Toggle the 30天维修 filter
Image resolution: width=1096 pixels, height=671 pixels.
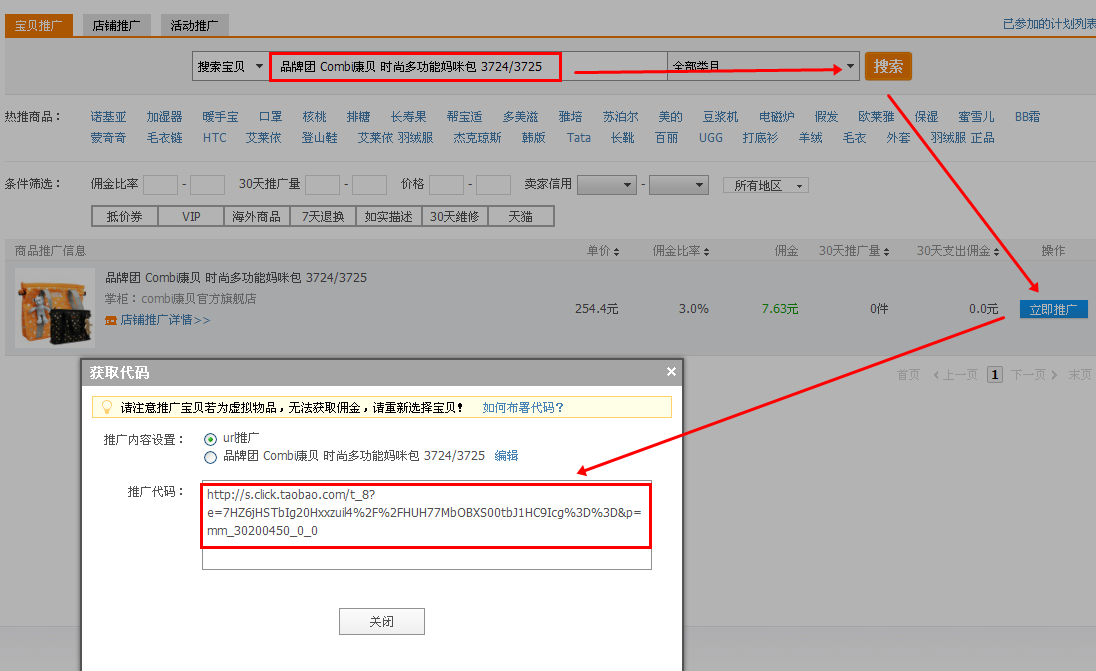[x=455, y=217]
